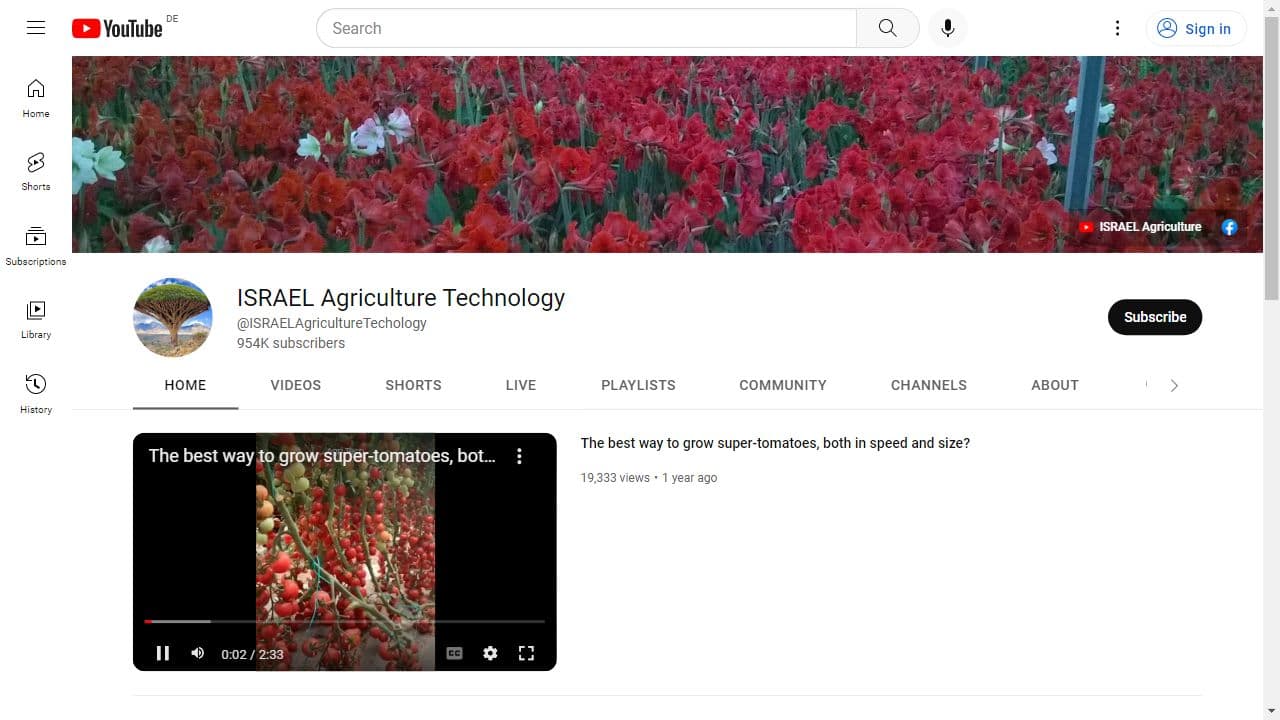This screenshot has height=720, width=1280.
Task: Toggle closed captions on the video
Action: (454, 653)
